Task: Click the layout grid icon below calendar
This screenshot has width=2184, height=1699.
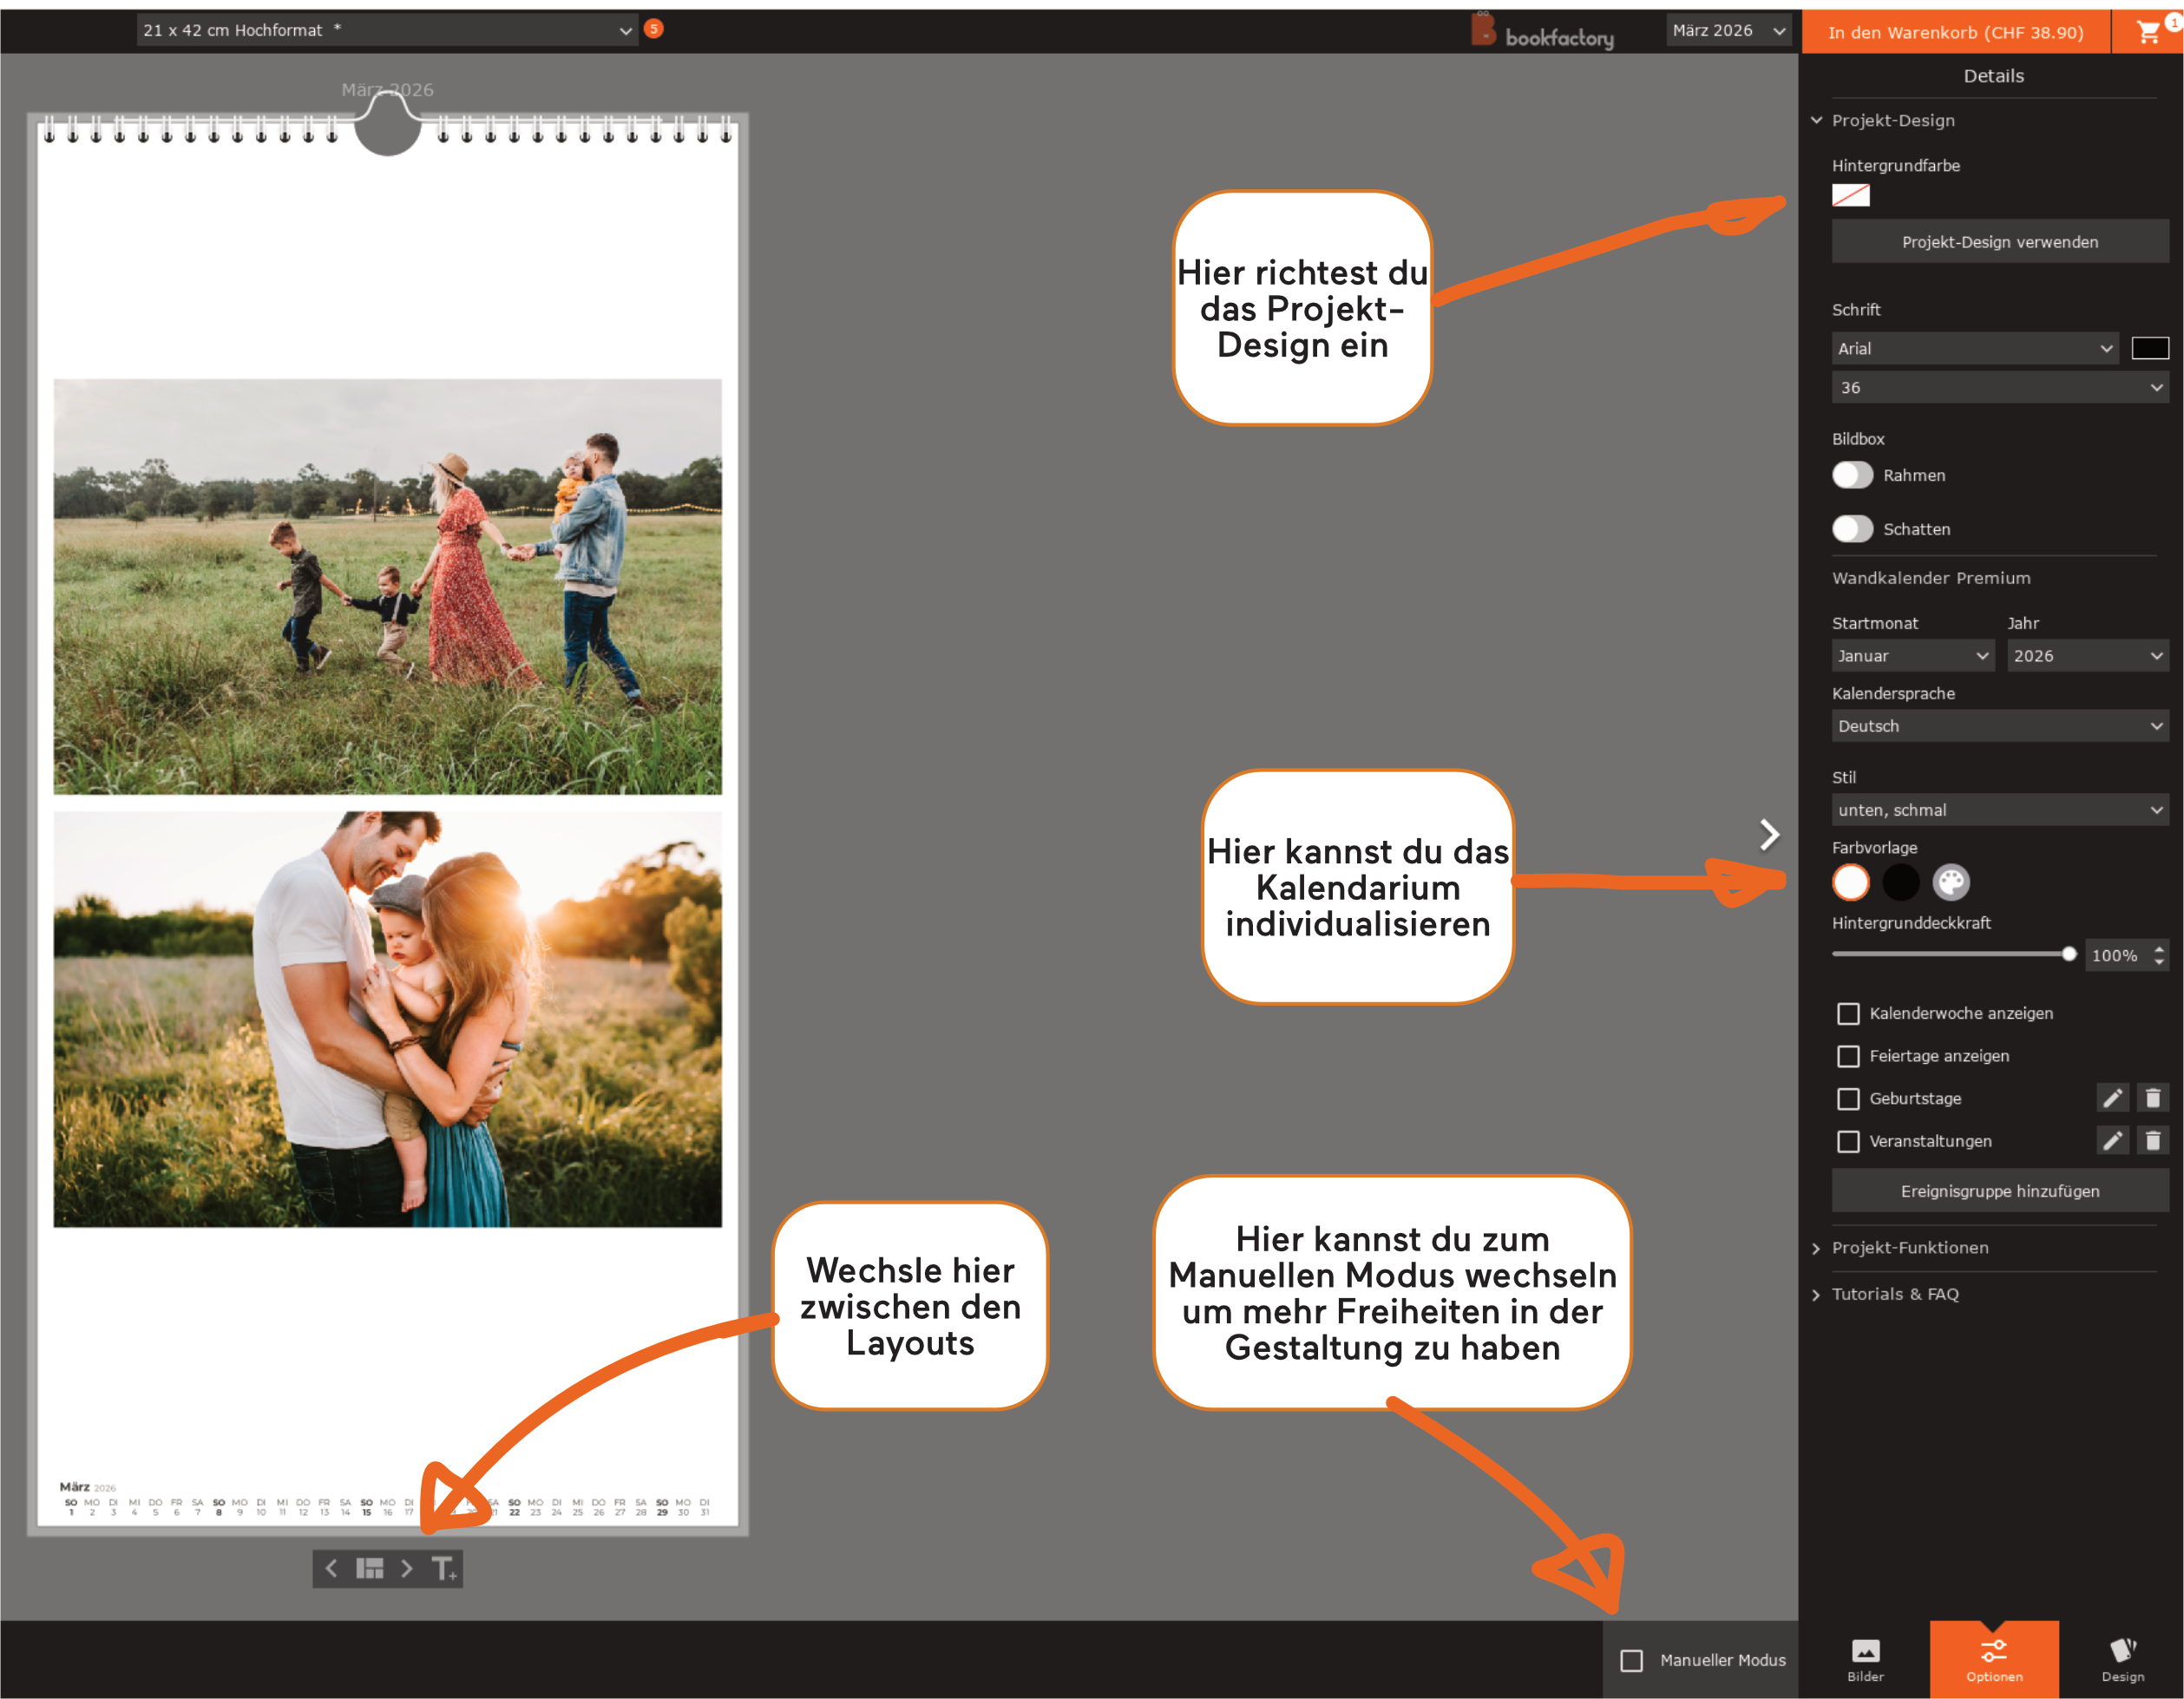Action: (370, 1568)
